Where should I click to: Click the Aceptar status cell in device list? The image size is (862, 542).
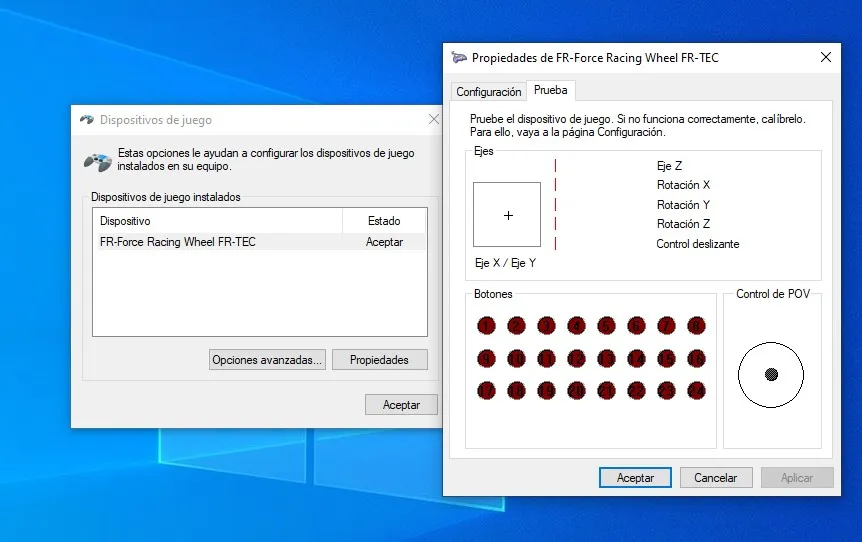384,242
